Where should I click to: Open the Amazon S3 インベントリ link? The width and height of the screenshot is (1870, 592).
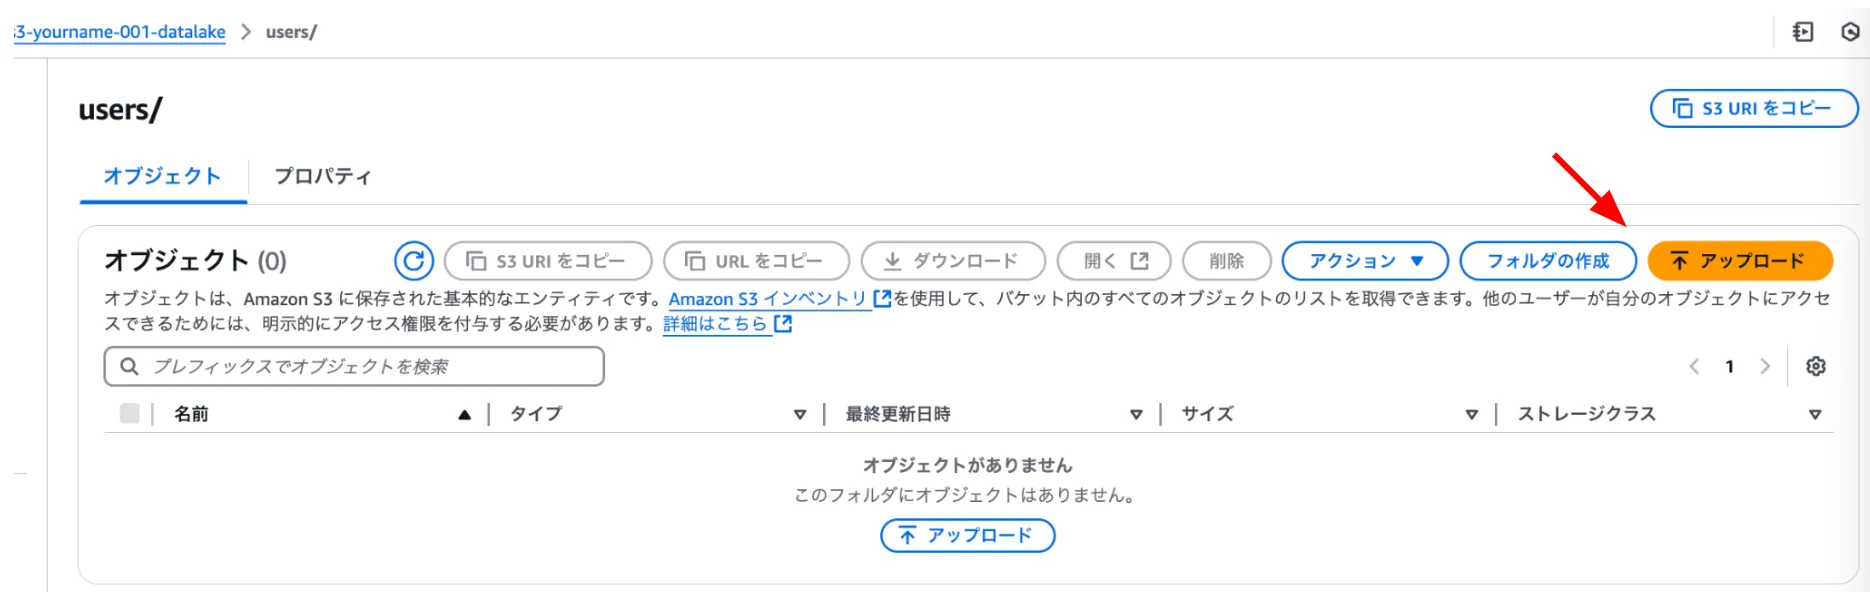point(768,299)
